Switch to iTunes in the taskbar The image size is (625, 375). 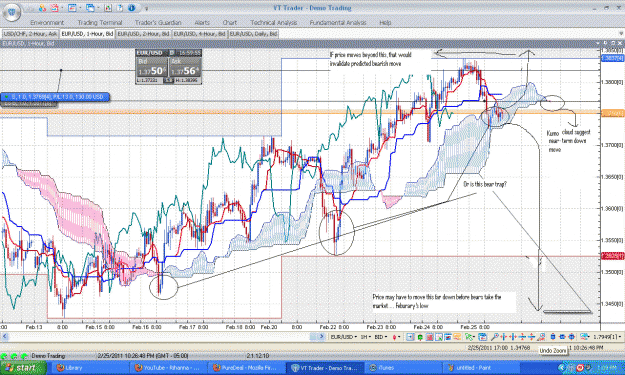click(403, 368)
